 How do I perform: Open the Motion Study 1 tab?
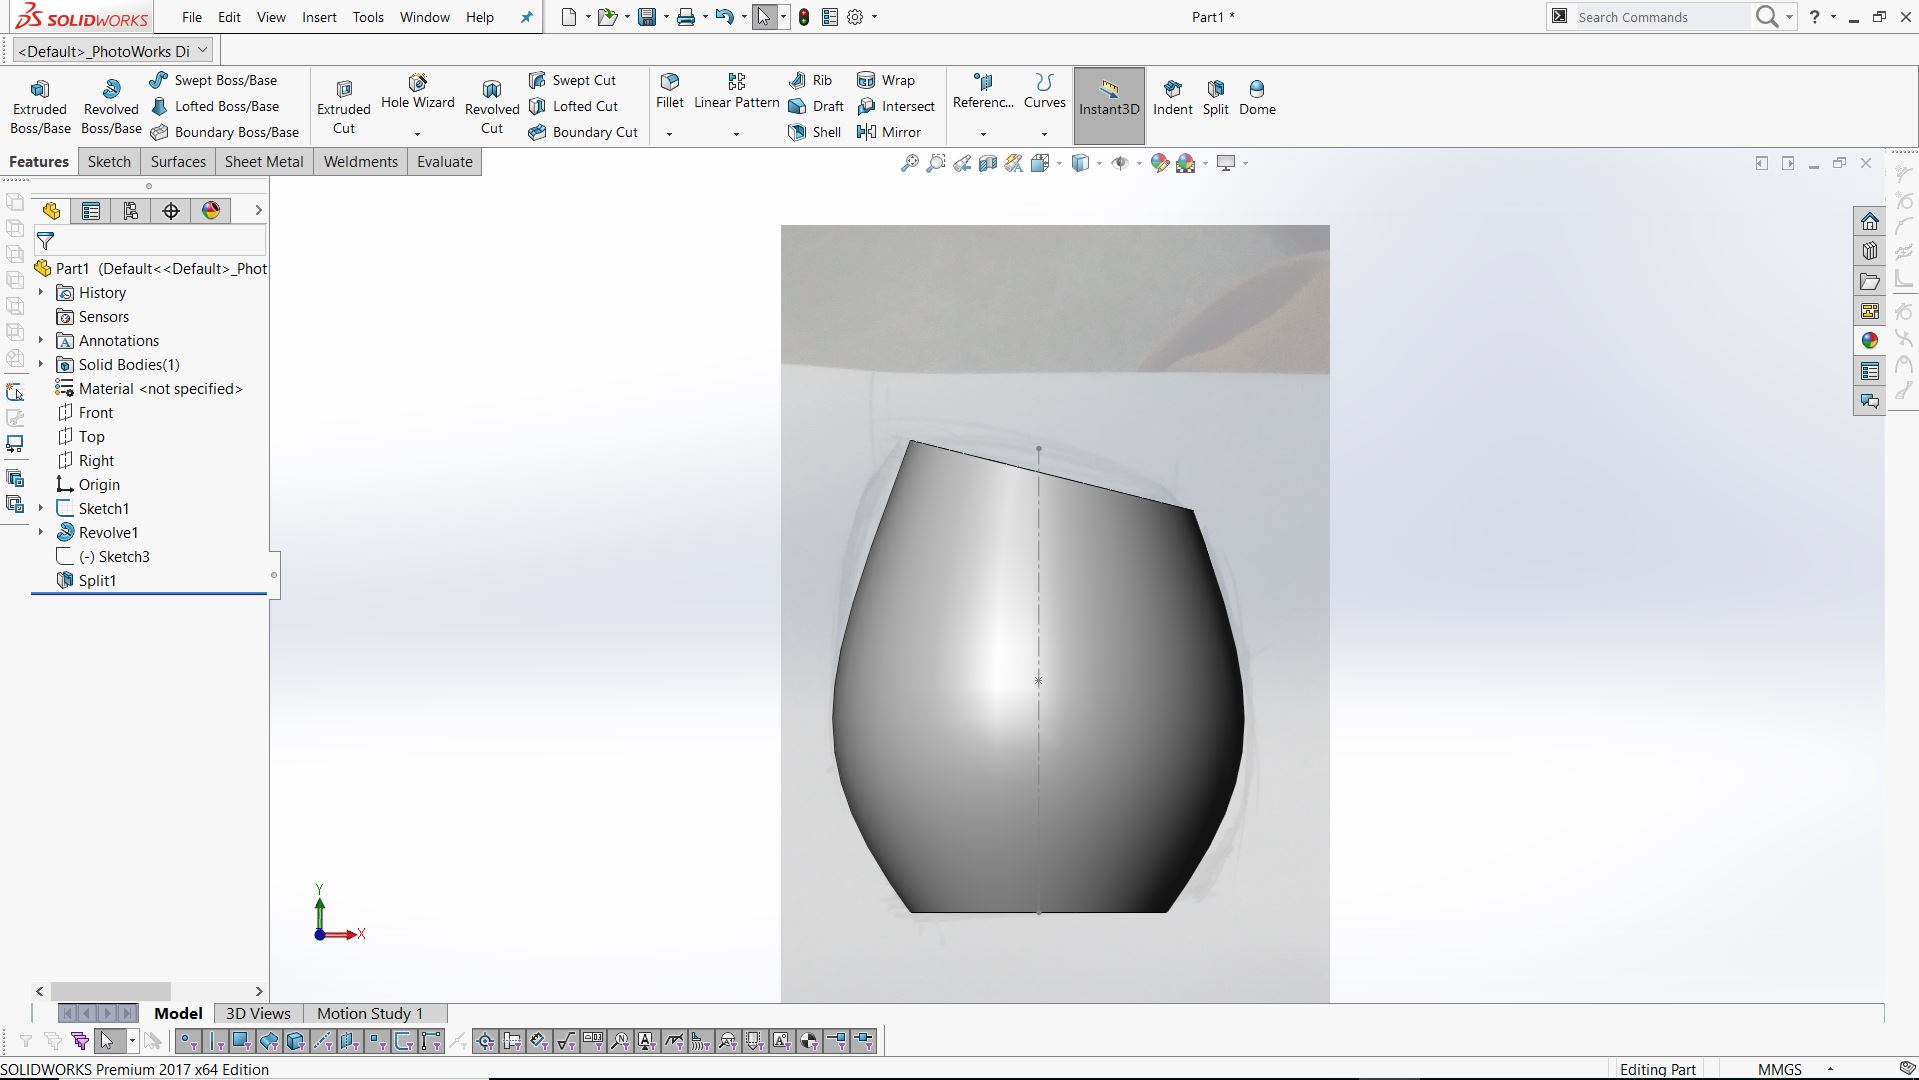370,1014
